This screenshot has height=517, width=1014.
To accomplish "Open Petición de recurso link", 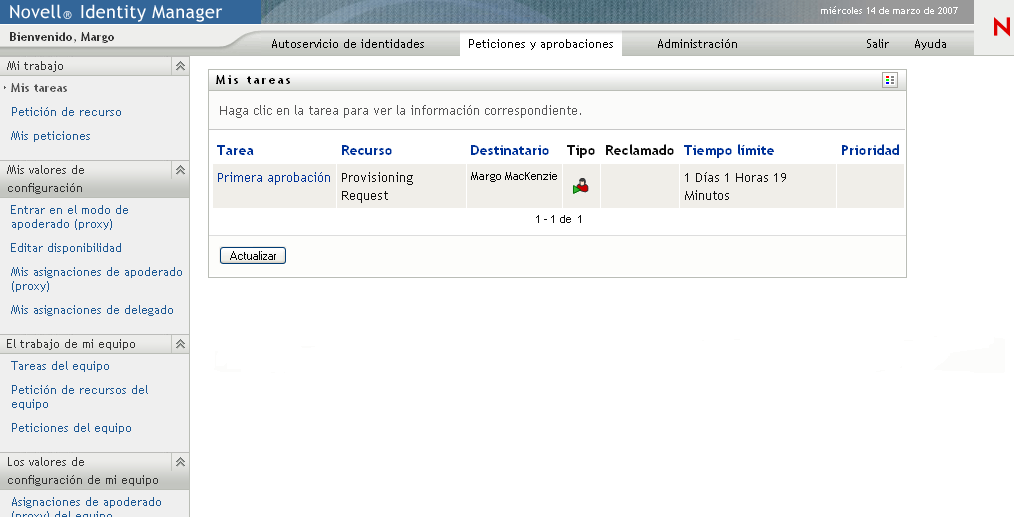I will [x=66, y=112].
